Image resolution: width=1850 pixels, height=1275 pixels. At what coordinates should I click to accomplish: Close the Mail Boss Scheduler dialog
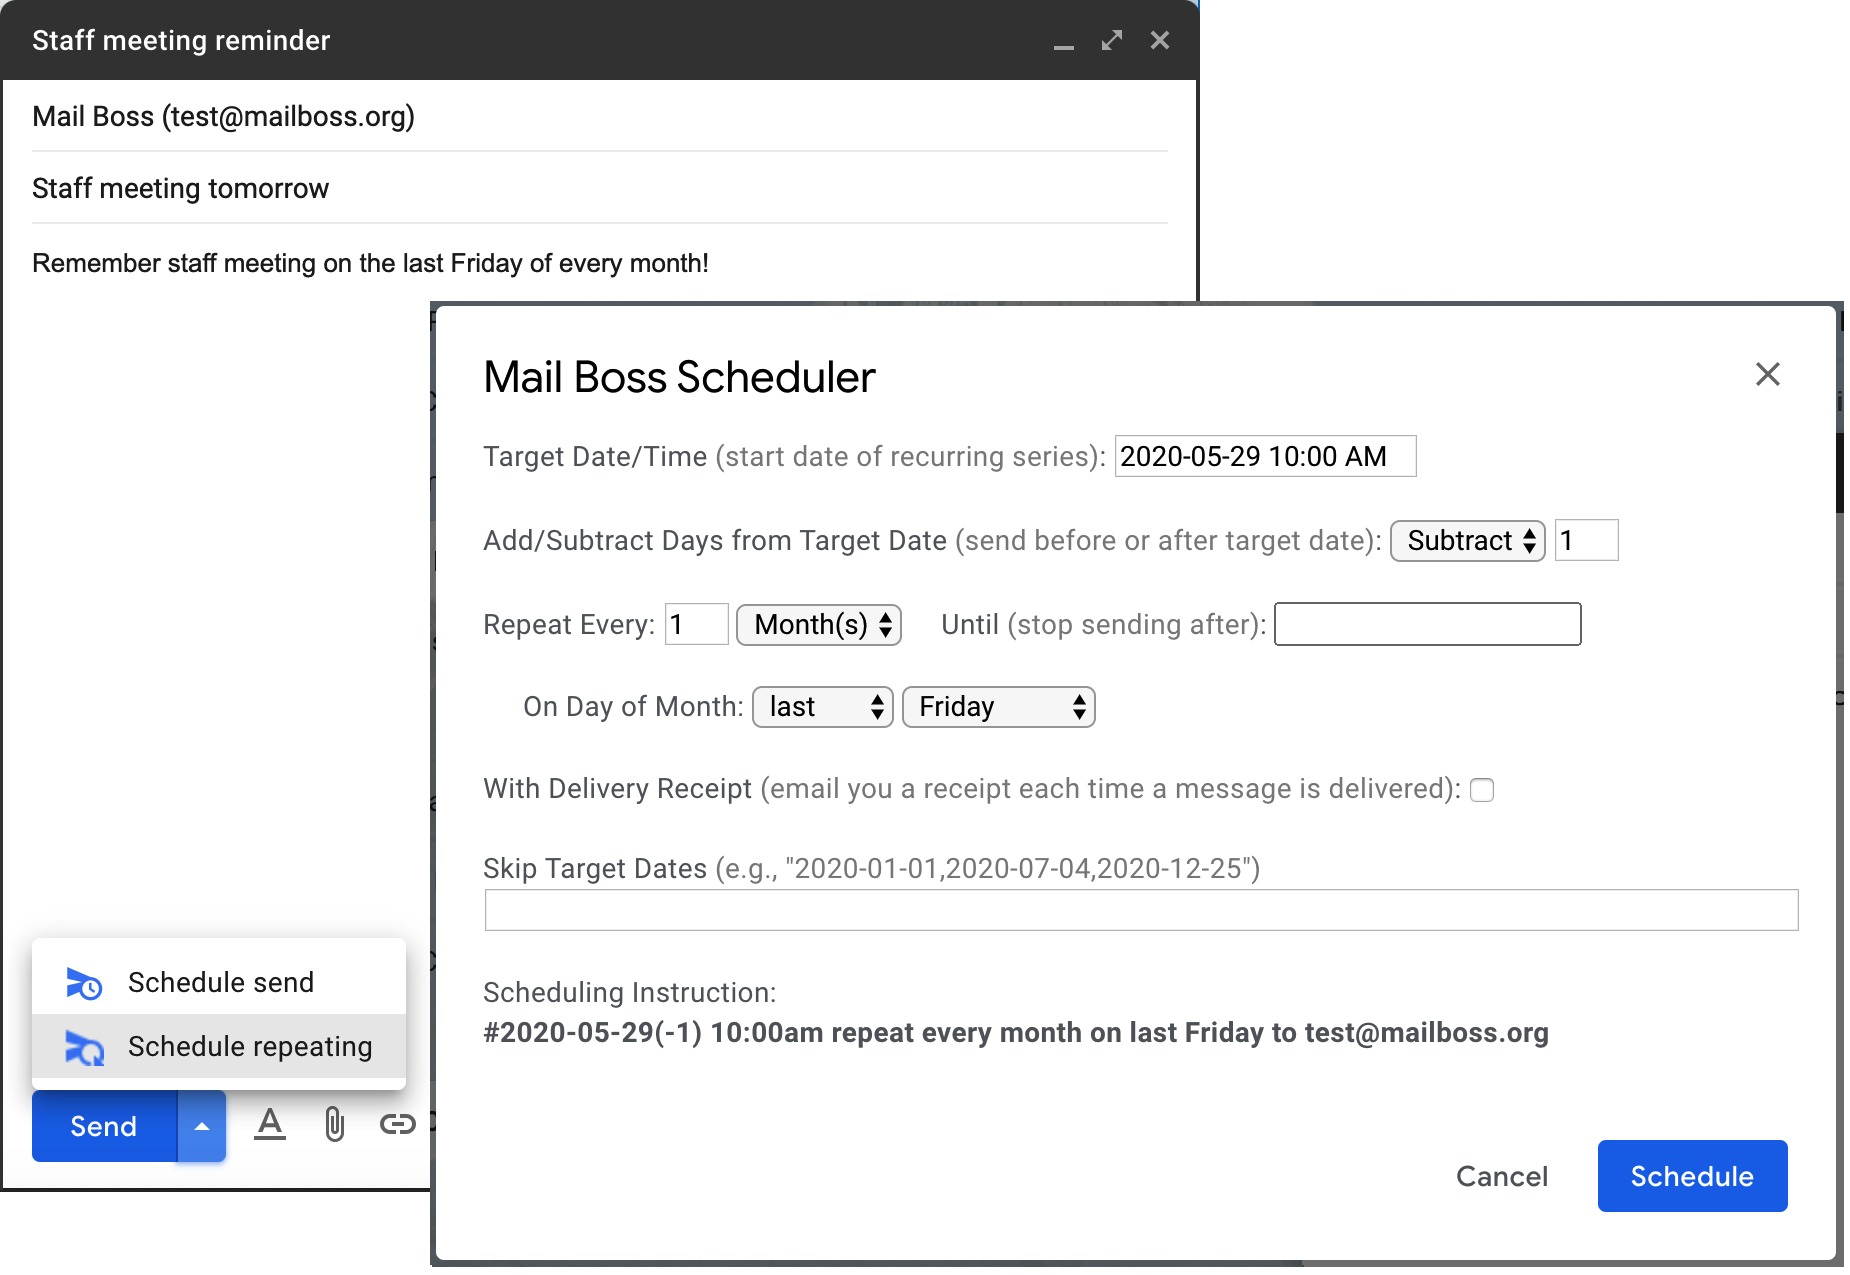1768,374
